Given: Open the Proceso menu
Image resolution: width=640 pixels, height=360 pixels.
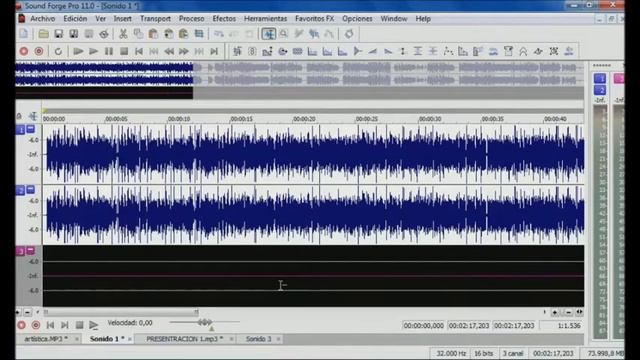Looking at the screenshot, I should click(x=191, y=19).
